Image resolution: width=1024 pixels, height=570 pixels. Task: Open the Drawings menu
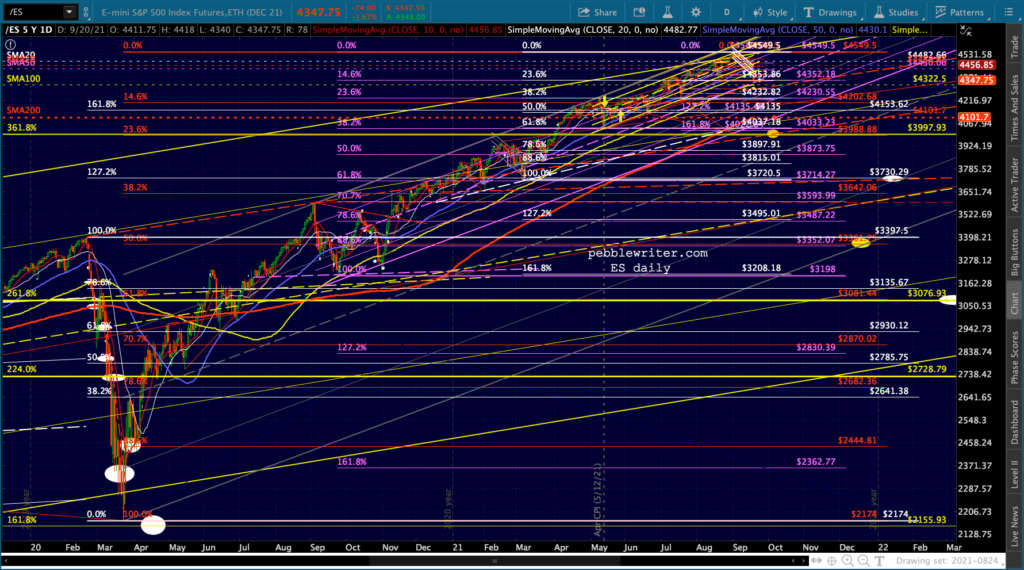tap(830, 12)
